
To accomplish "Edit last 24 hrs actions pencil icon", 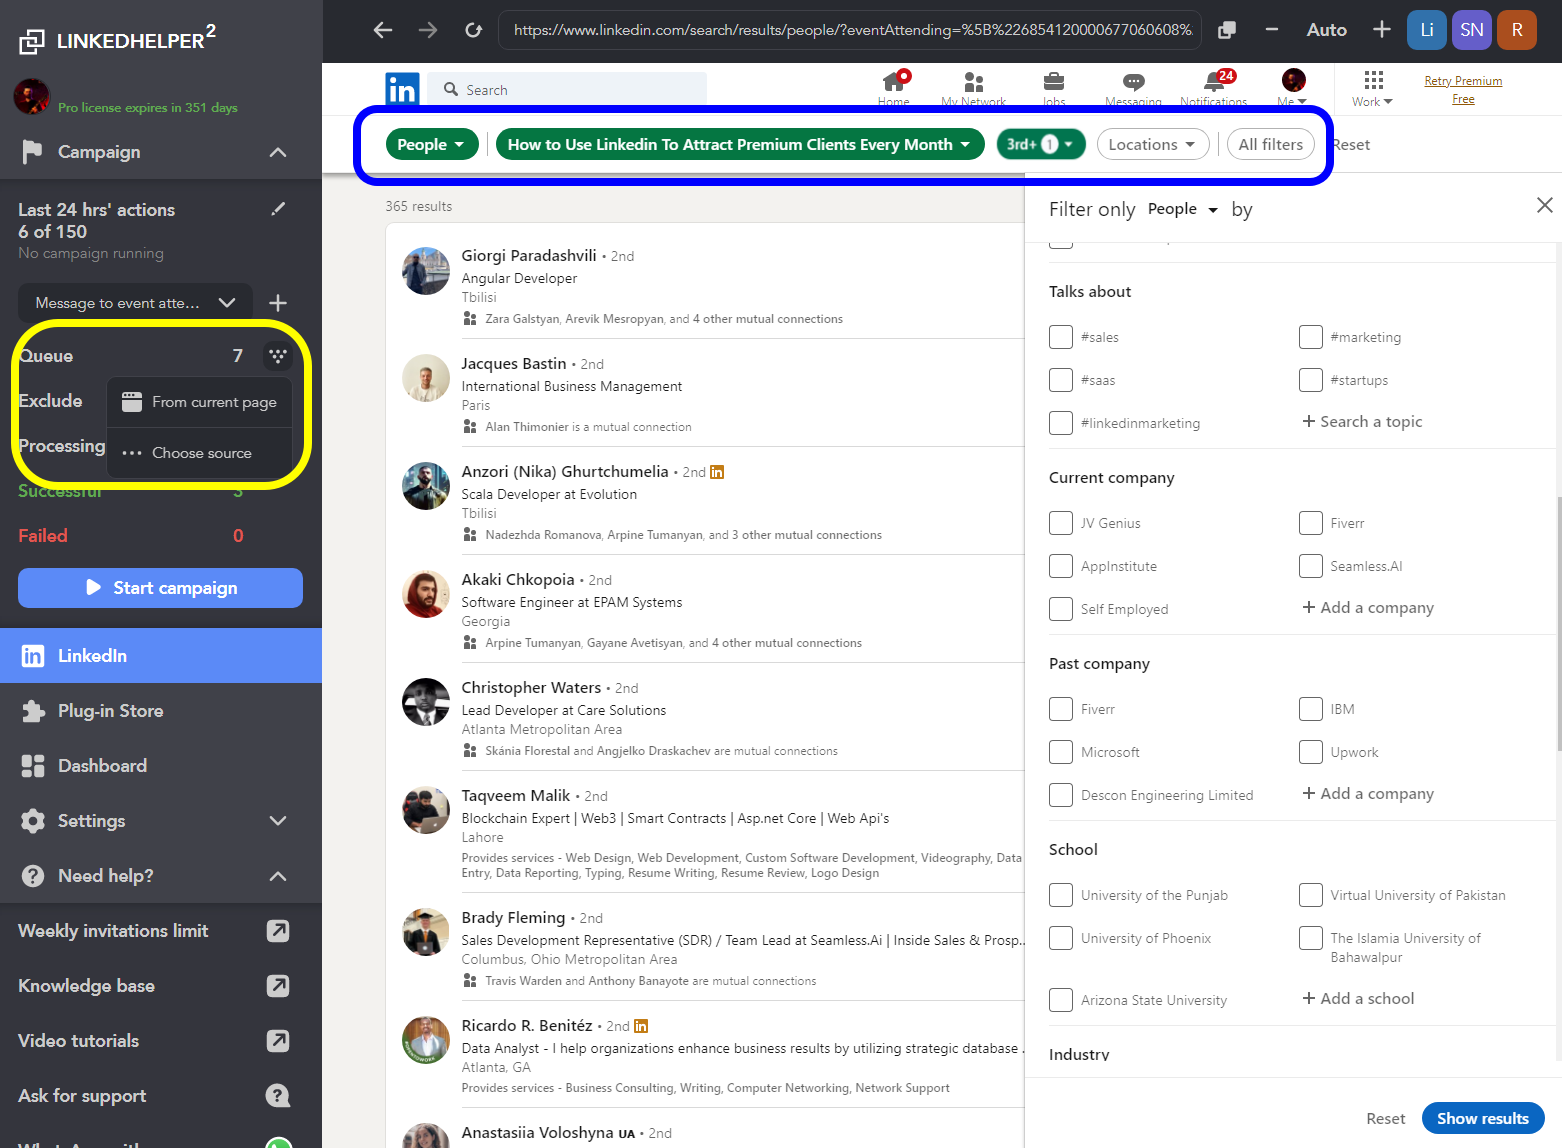I will [278, 209].
